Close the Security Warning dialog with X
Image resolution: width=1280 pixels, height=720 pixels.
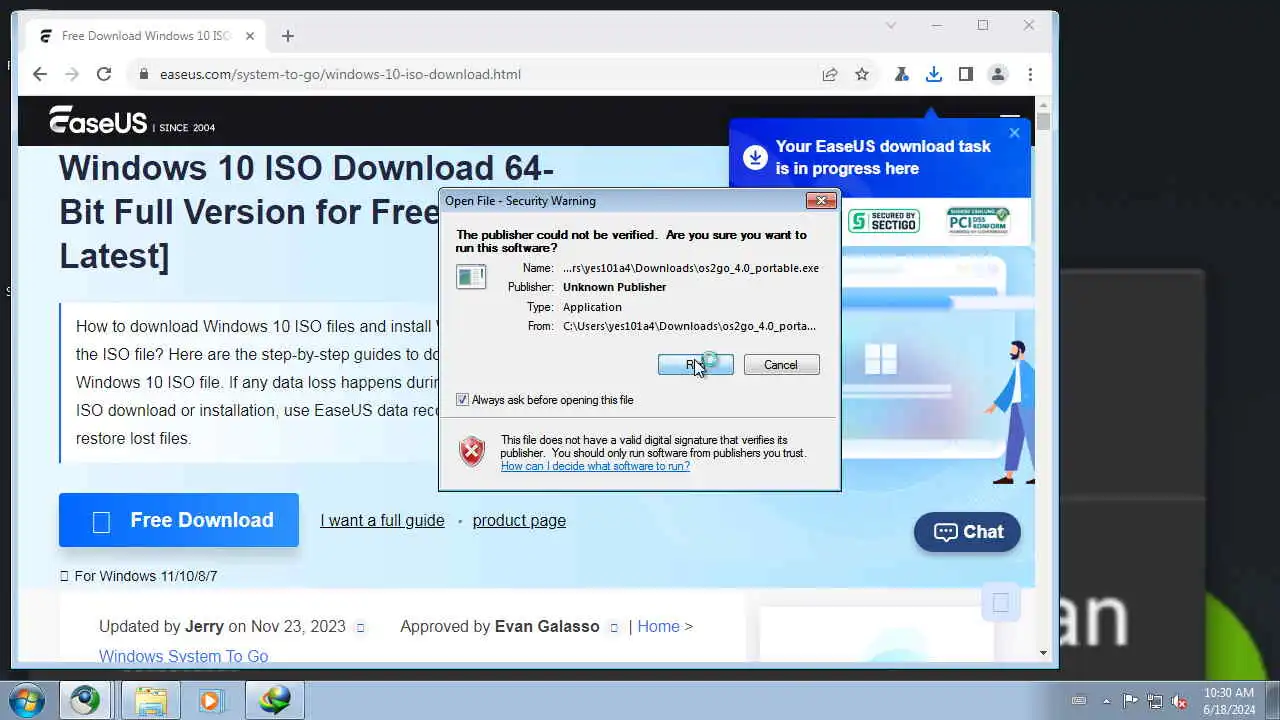point(821,201)
